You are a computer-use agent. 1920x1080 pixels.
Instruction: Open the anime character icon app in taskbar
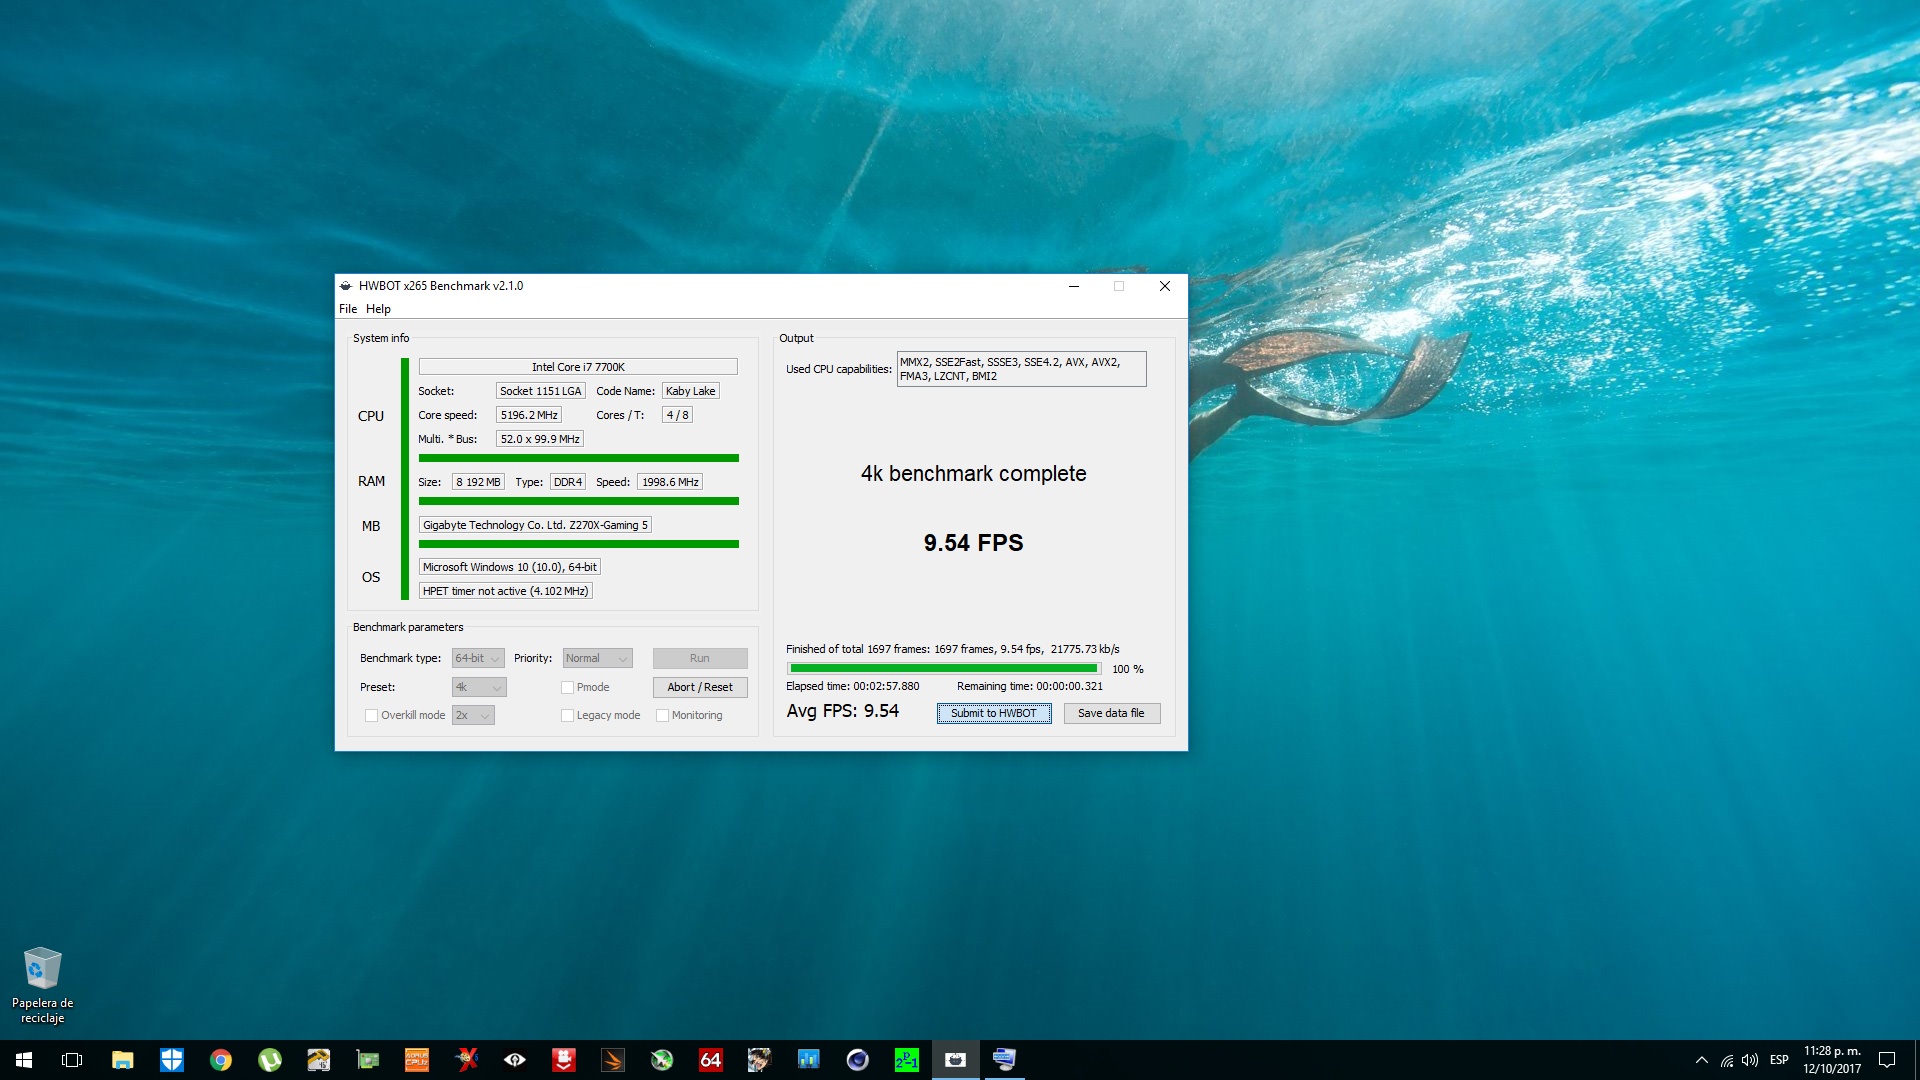760,1060
